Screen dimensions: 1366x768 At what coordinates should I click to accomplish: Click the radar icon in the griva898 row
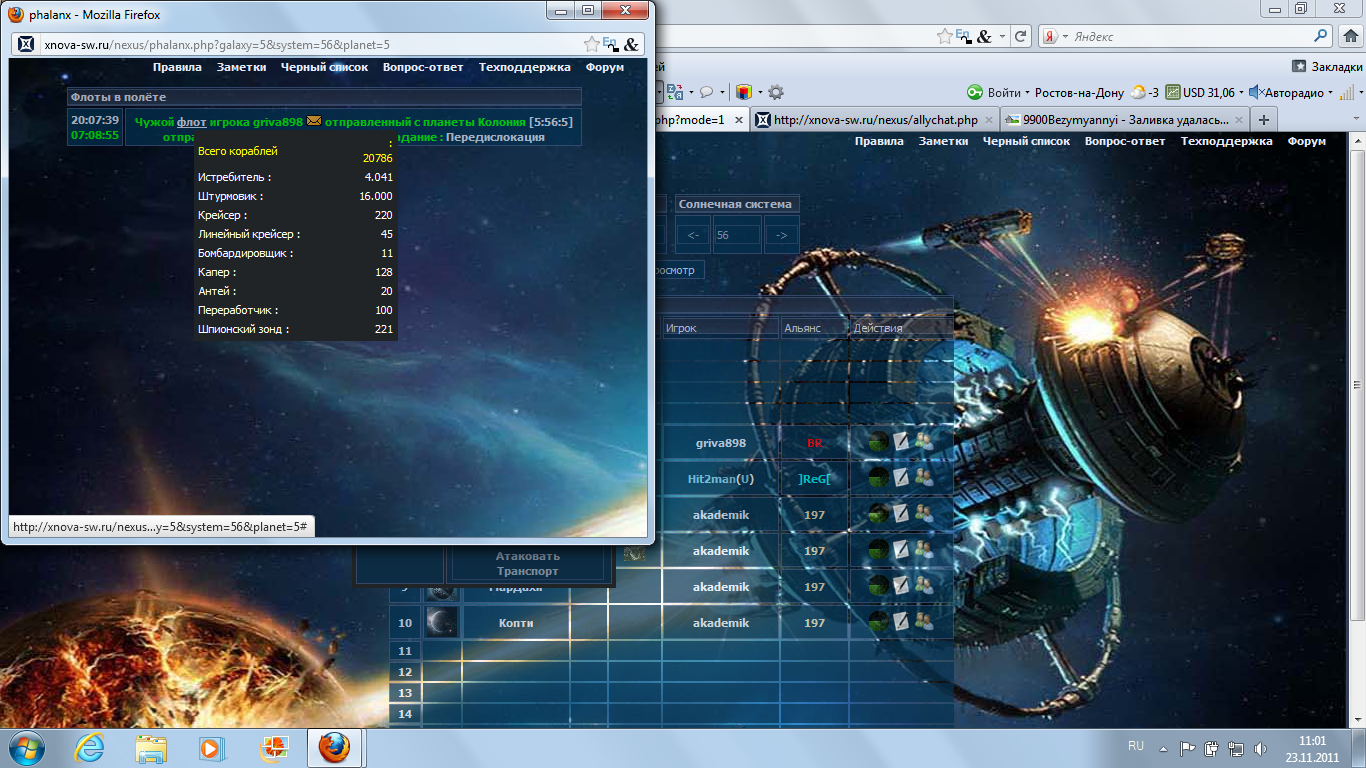point(878,442)
